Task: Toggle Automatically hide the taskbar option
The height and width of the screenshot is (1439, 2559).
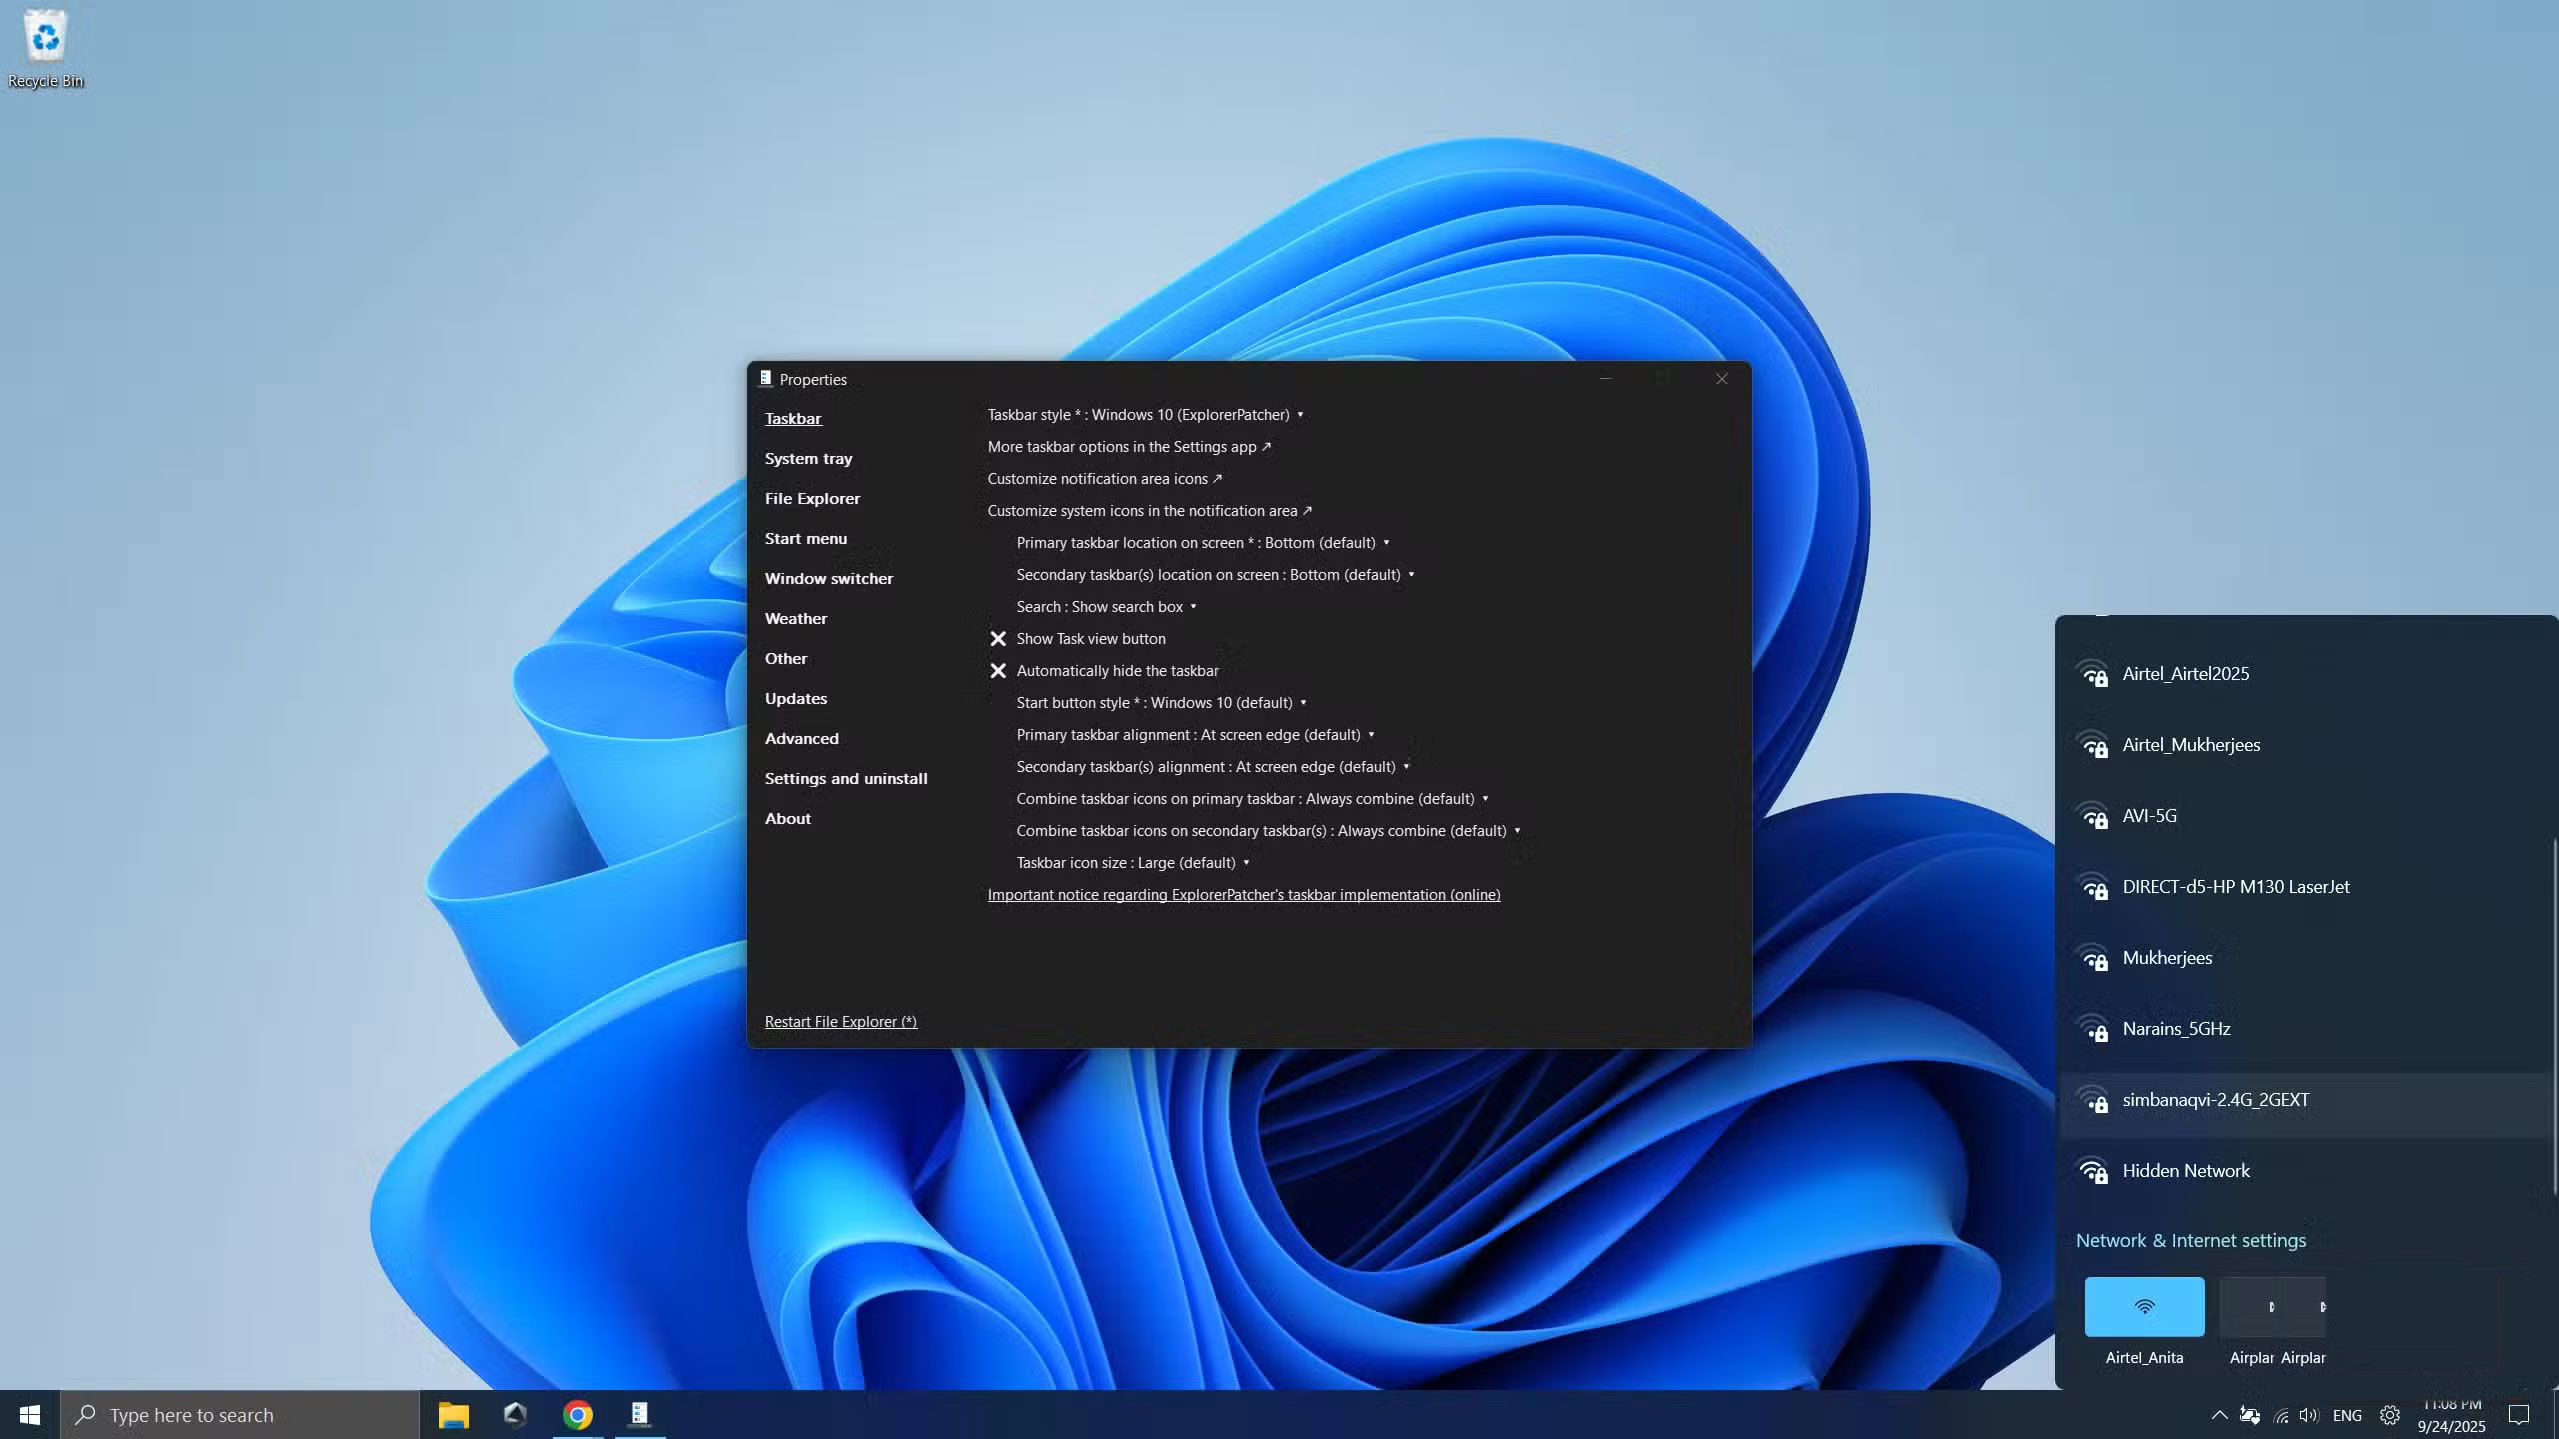Action: [x=1116, y=670]
